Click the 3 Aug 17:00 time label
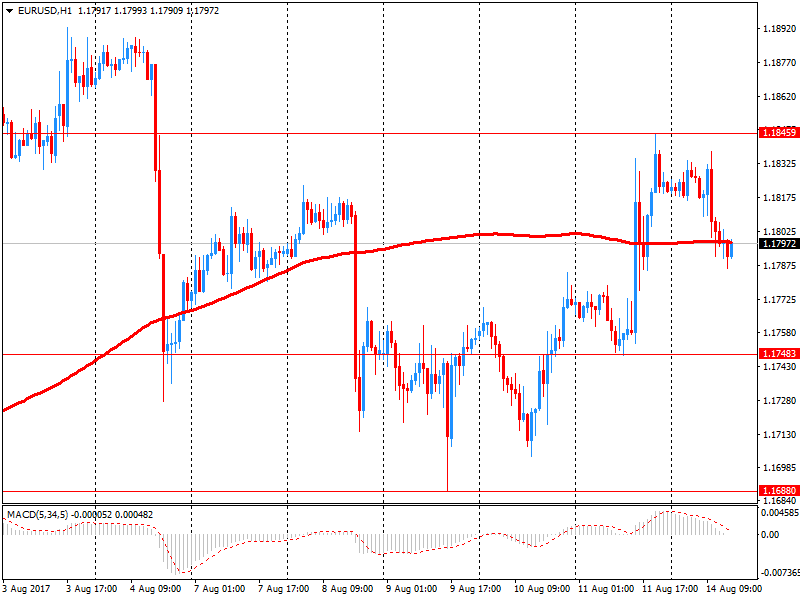 (92, 589)
